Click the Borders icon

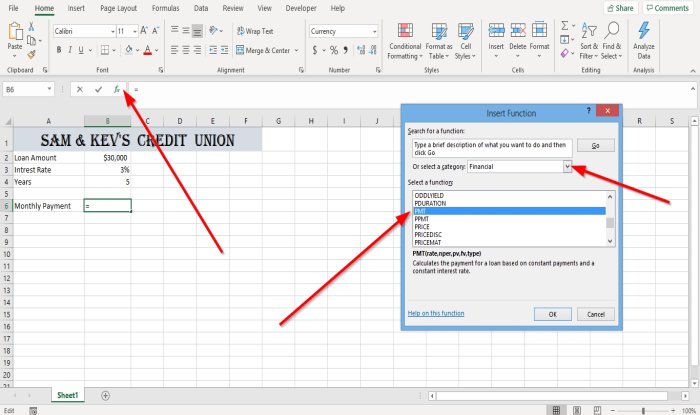104,50
